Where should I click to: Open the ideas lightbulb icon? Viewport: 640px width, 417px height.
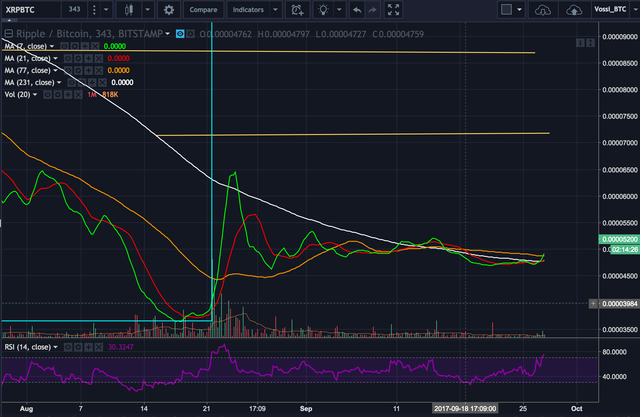click(x=323, y=10)
